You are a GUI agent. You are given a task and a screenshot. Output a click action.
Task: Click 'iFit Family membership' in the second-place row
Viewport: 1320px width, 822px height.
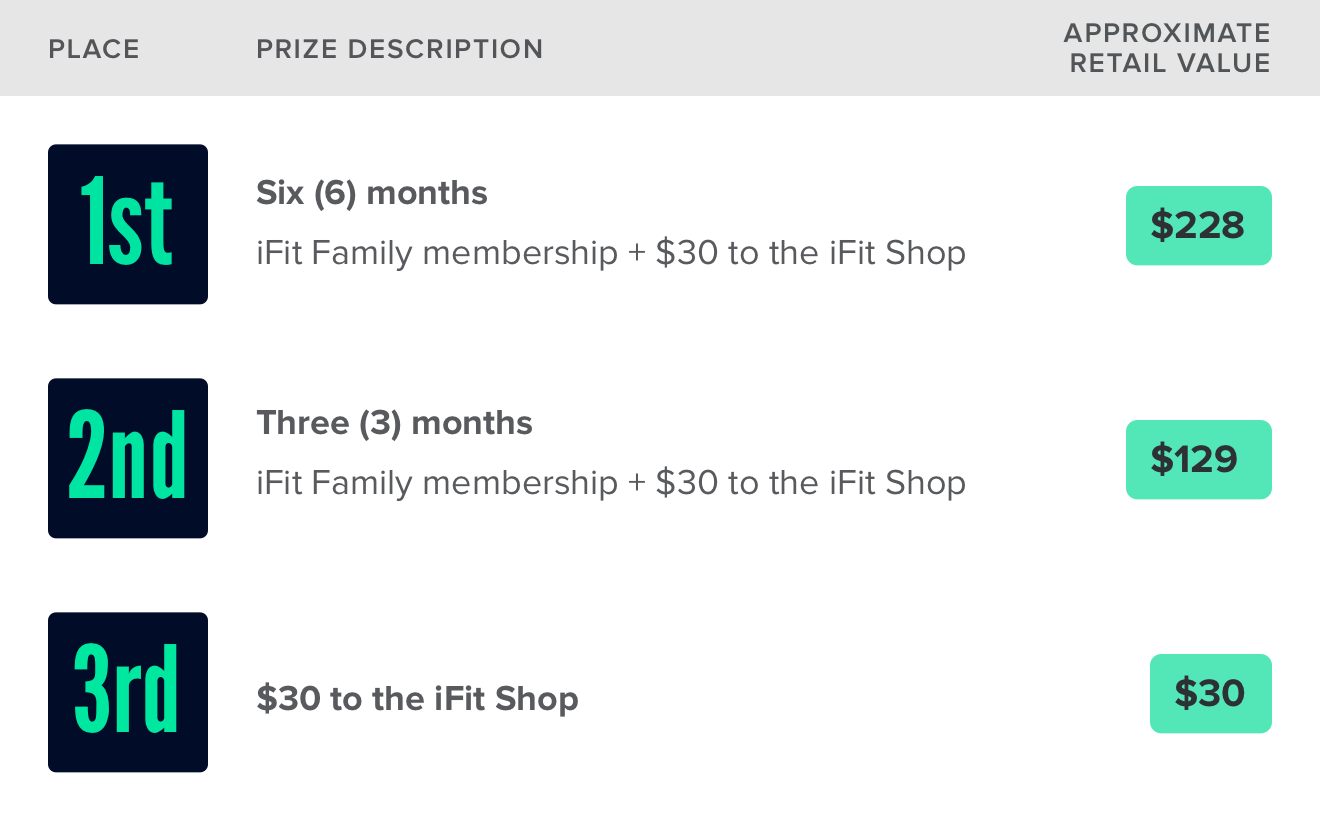pos(437,484)
